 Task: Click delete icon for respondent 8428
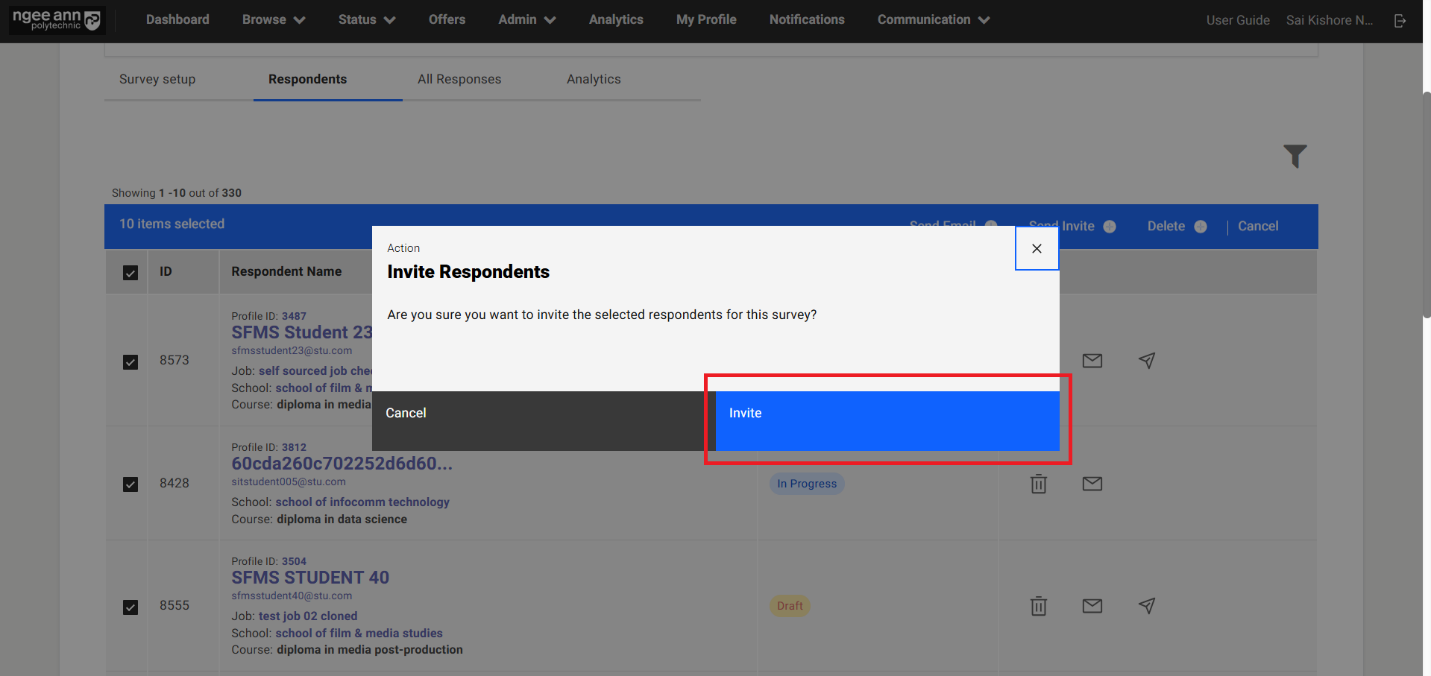click(1039, 484)
